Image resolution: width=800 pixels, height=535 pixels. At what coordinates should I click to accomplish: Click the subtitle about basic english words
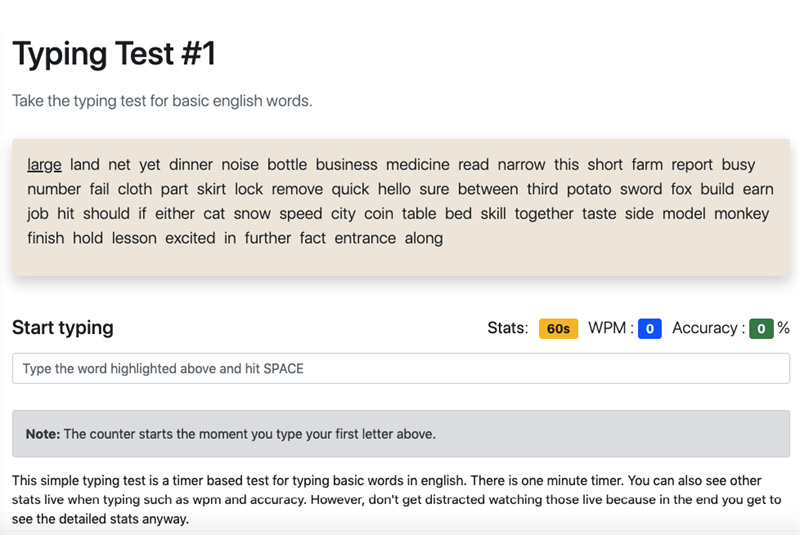162,101
